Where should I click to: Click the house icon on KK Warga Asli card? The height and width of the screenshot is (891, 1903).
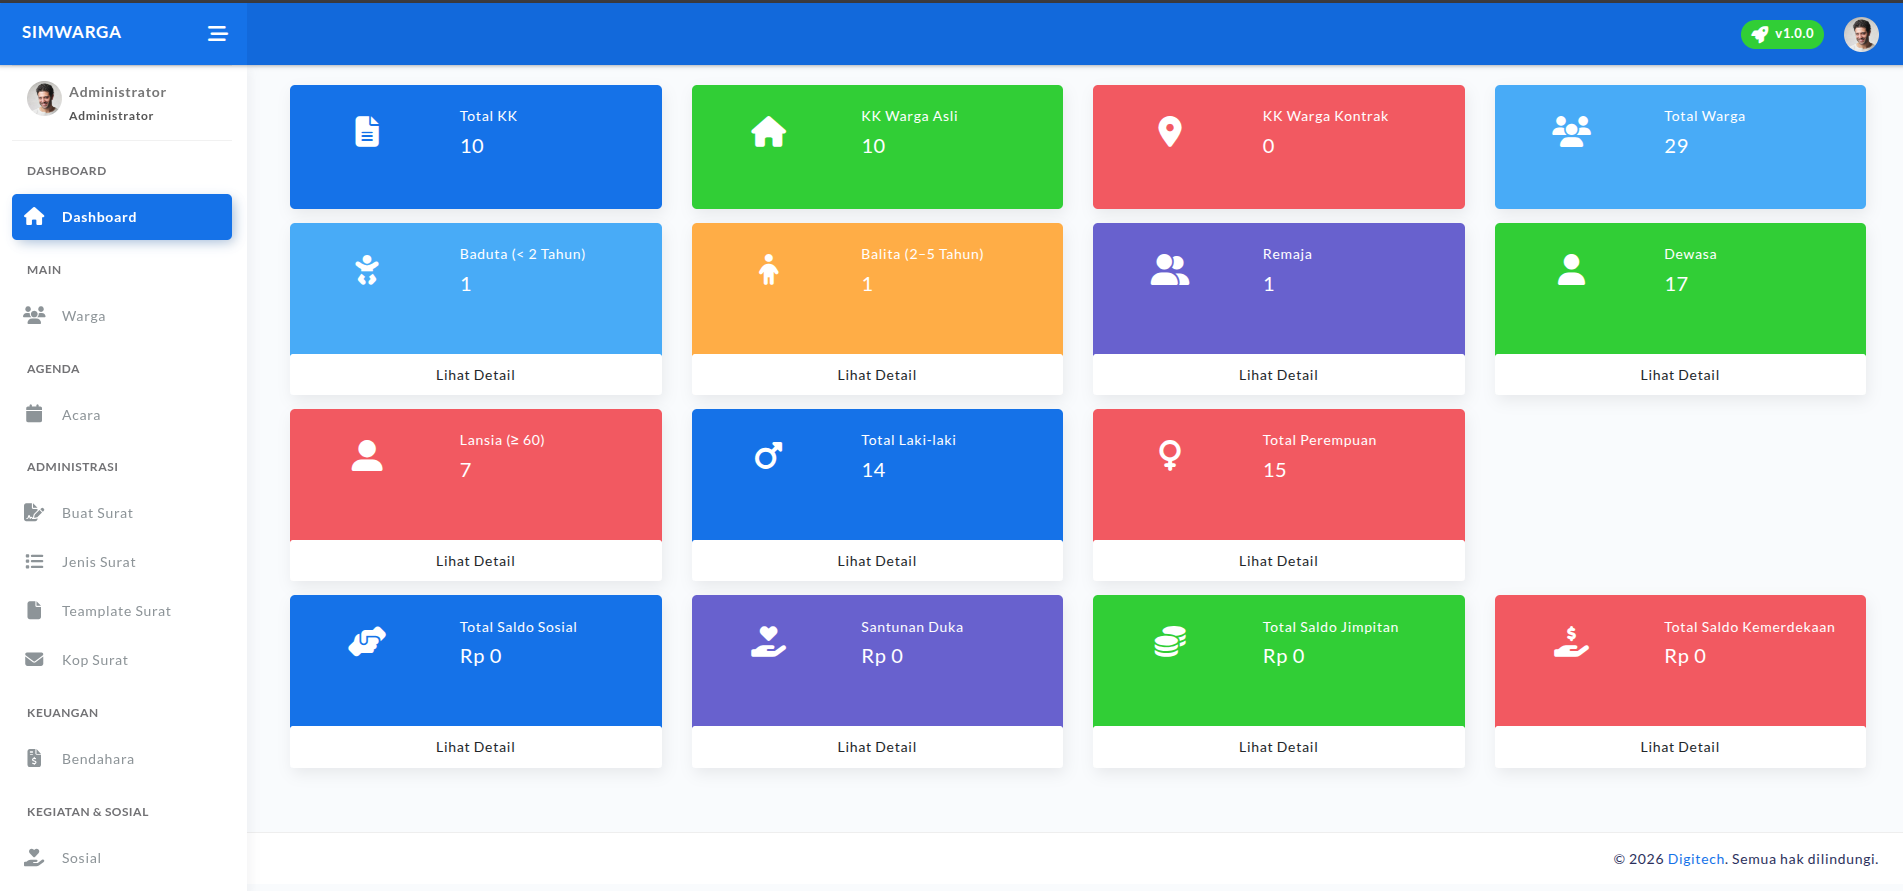(x=769, y=131)
